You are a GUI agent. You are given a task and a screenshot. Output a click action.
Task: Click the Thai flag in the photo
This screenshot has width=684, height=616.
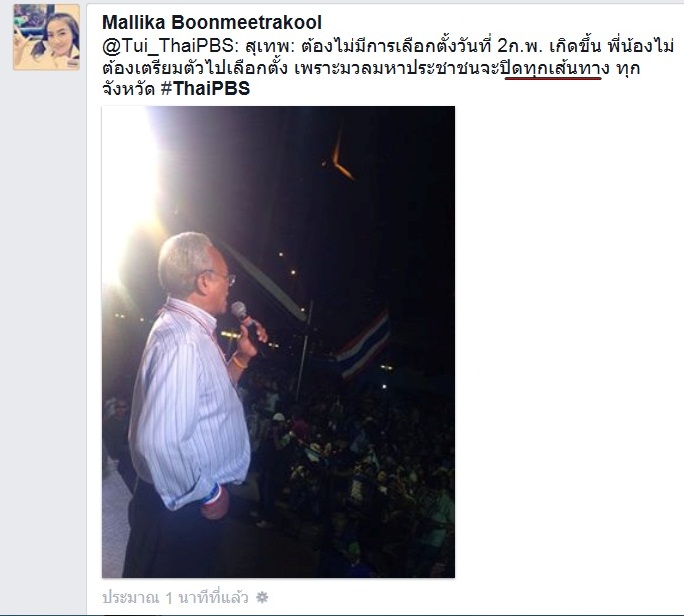tap(364, 345)
